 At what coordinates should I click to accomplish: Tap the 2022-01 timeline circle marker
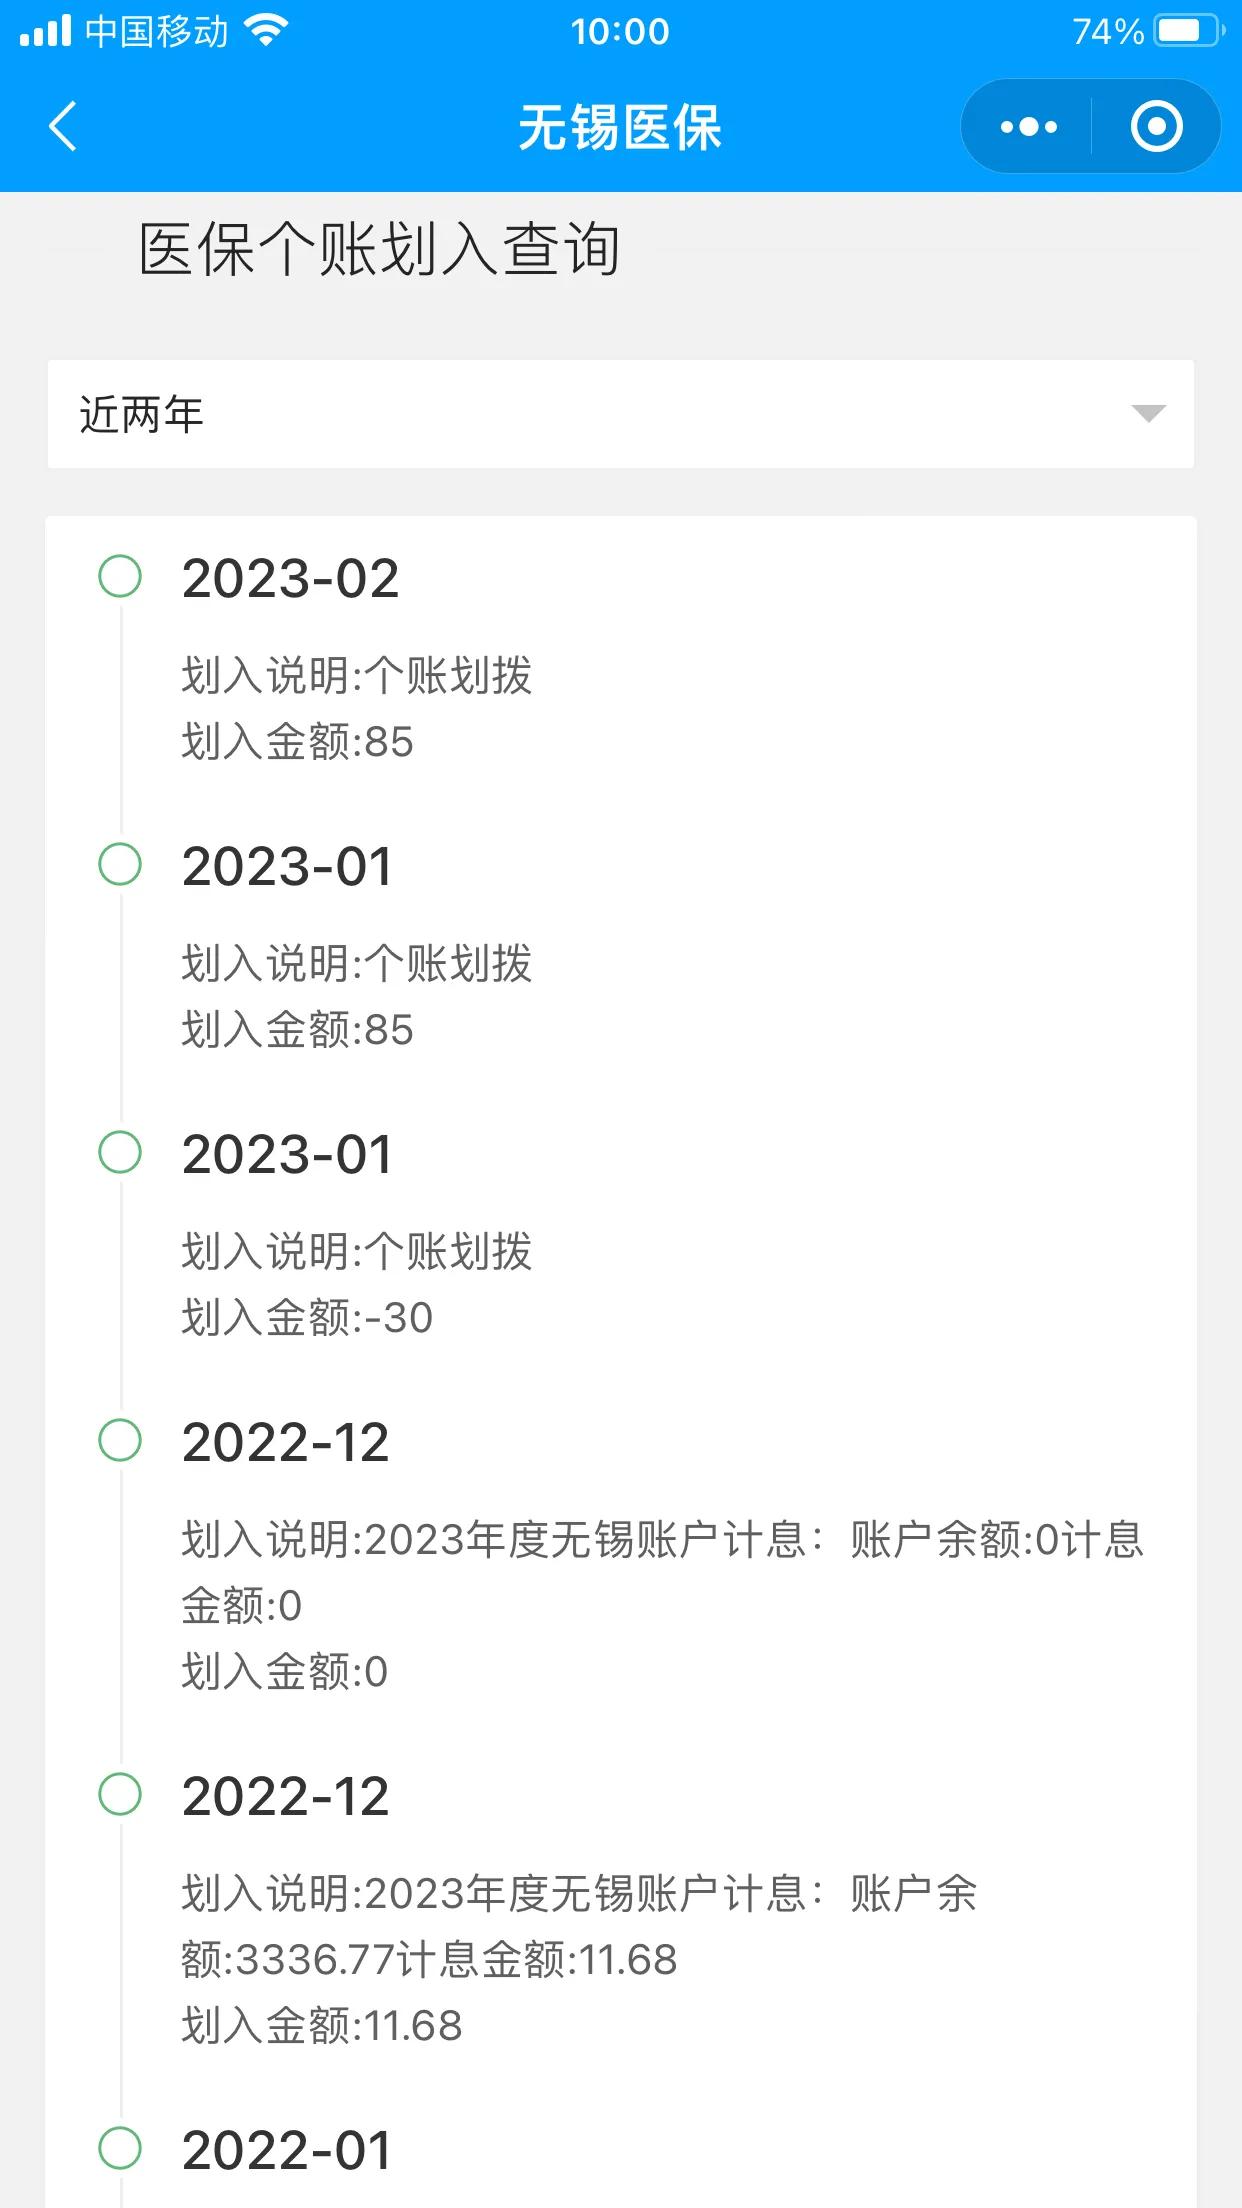click(120, 2148)
